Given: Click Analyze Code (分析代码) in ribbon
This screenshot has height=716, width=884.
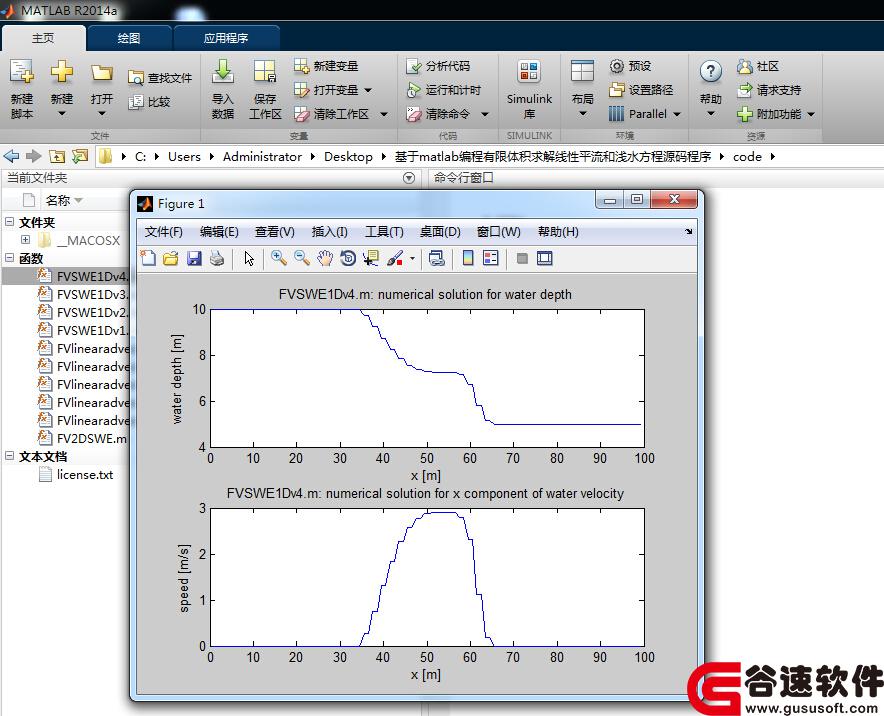Looking at the screenshot, I should (438, 66).
